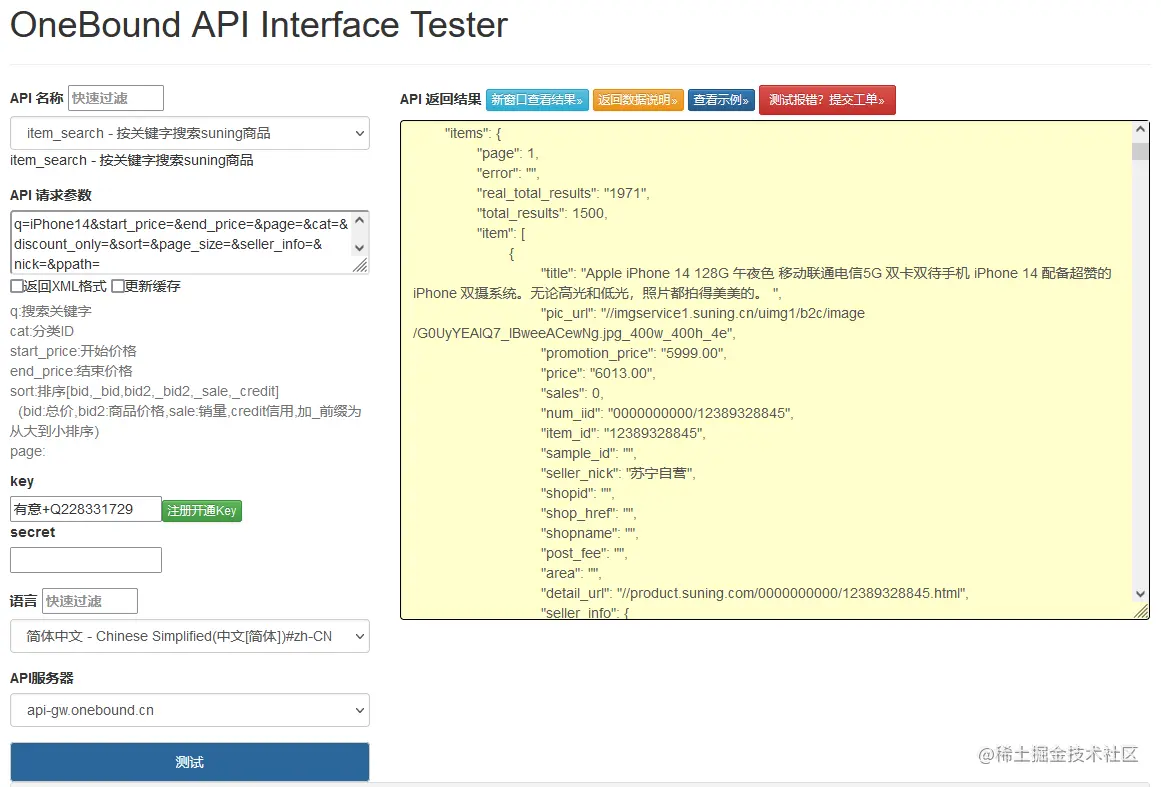Enable the 更新缓存 checkbox

[118, 287]
